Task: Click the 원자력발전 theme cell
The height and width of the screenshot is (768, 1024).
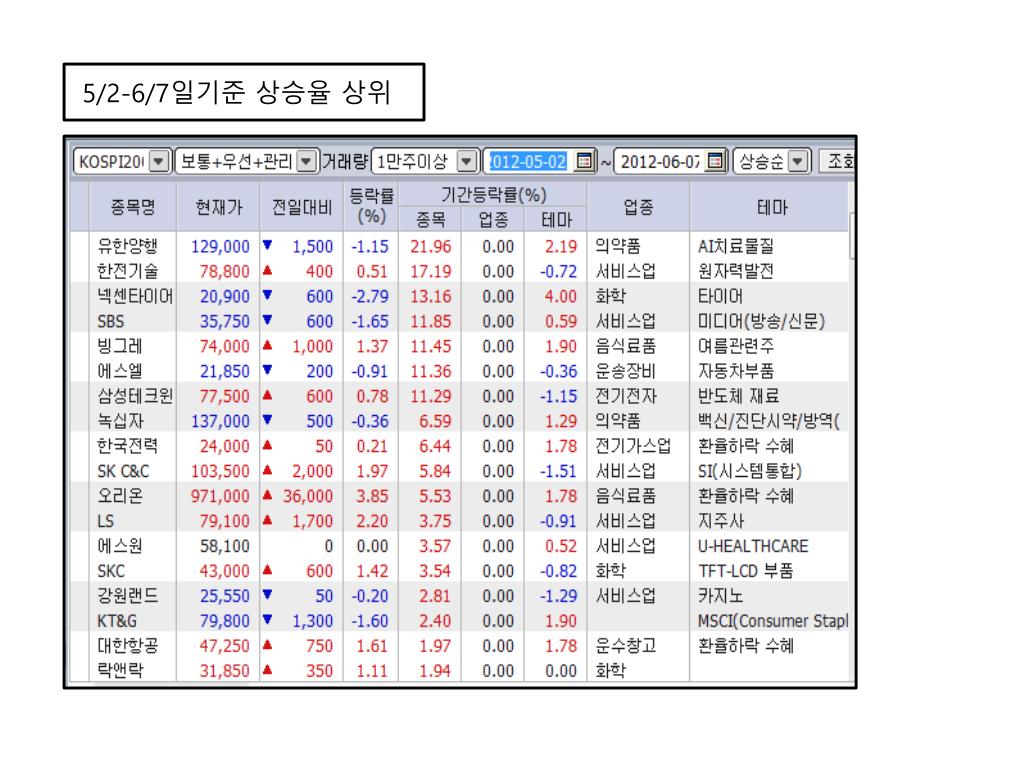Action: click(735, 271)
